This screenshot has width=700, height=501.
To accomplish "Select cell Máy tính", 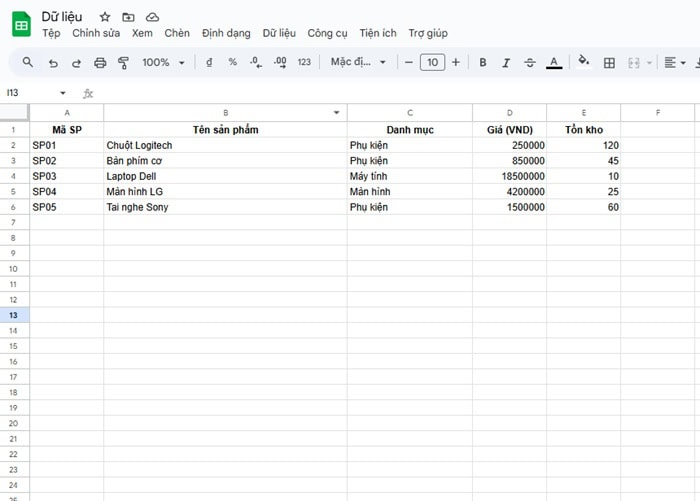I will [x=410, y=176].
